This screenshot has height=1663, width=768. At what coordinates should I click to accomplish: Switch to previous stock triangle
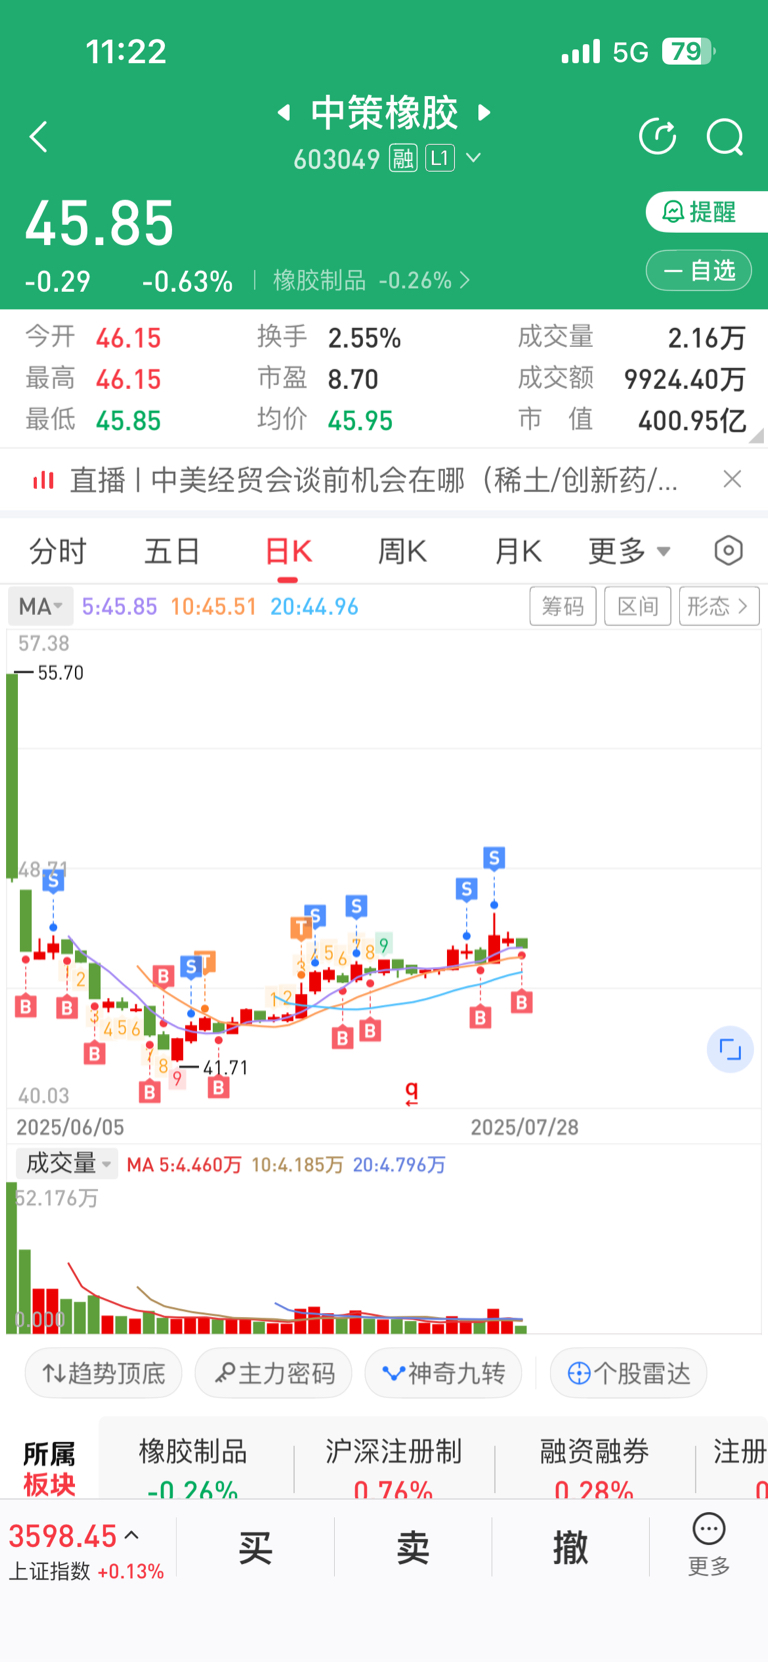tap(284, 112)
